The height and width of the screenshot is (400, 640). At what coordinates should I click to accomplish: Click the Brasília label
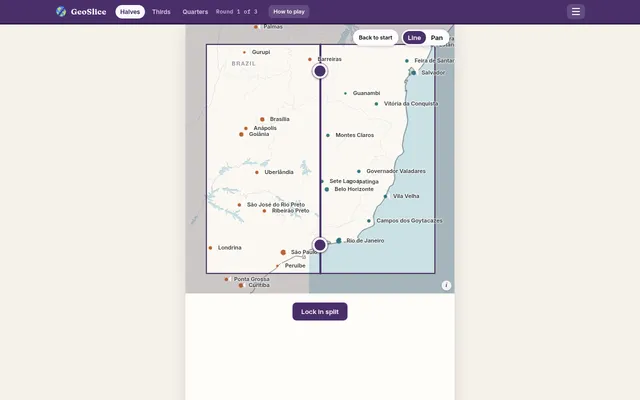pos(280,119)
